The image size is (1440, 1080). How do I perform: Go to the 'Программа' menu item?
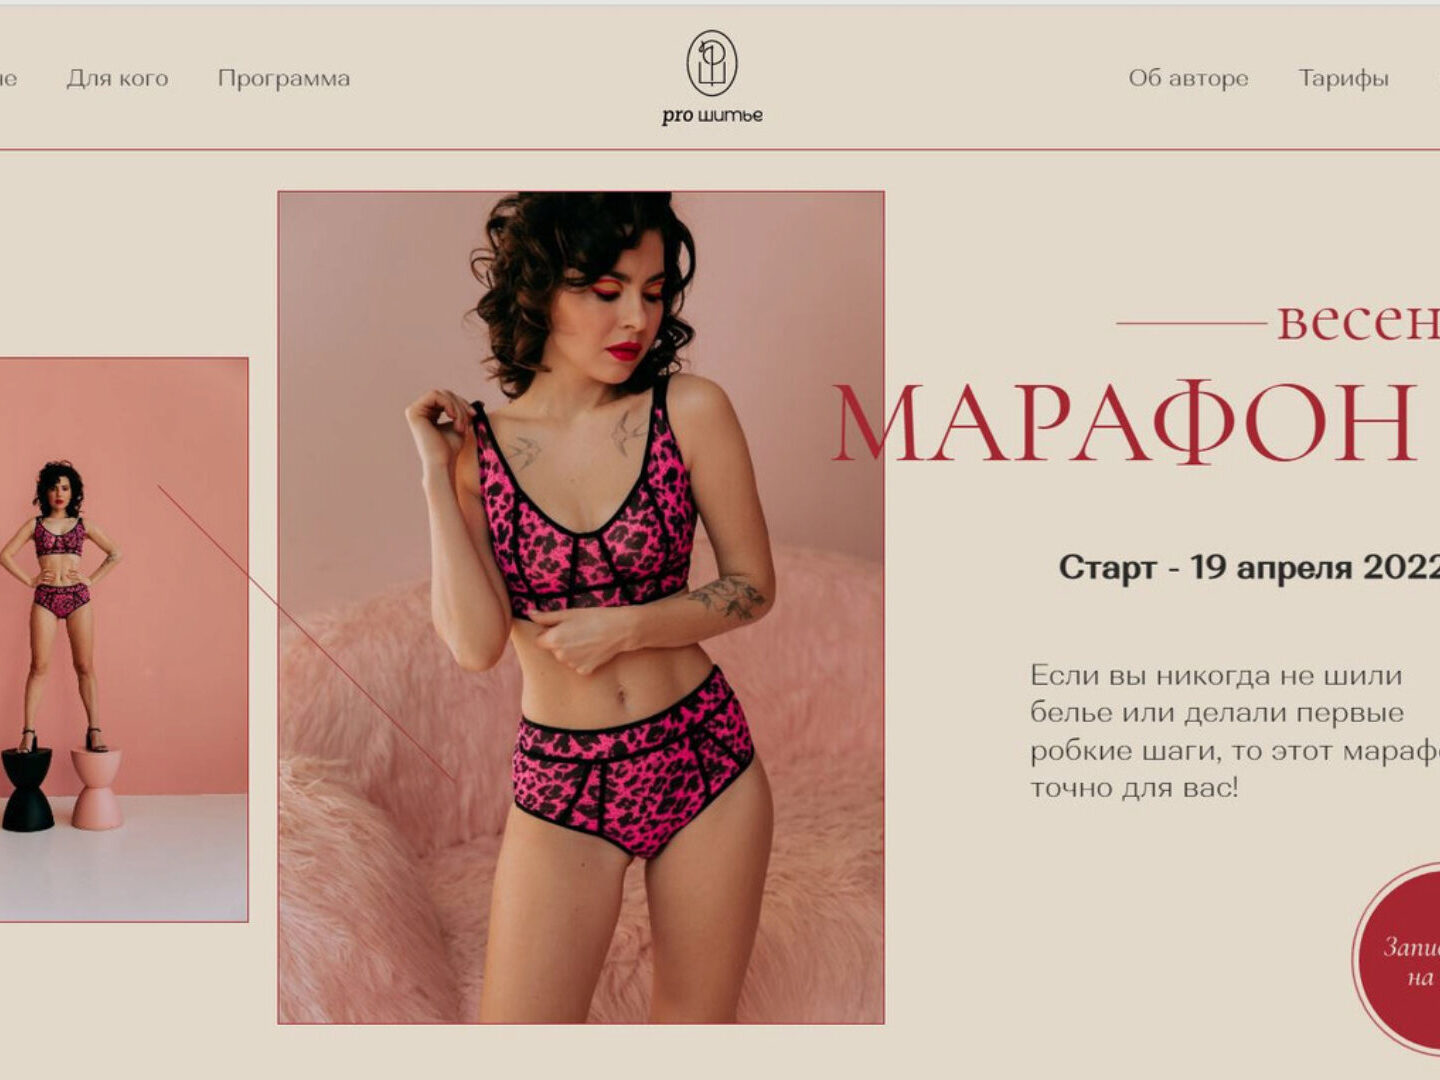tap(284, 79)
